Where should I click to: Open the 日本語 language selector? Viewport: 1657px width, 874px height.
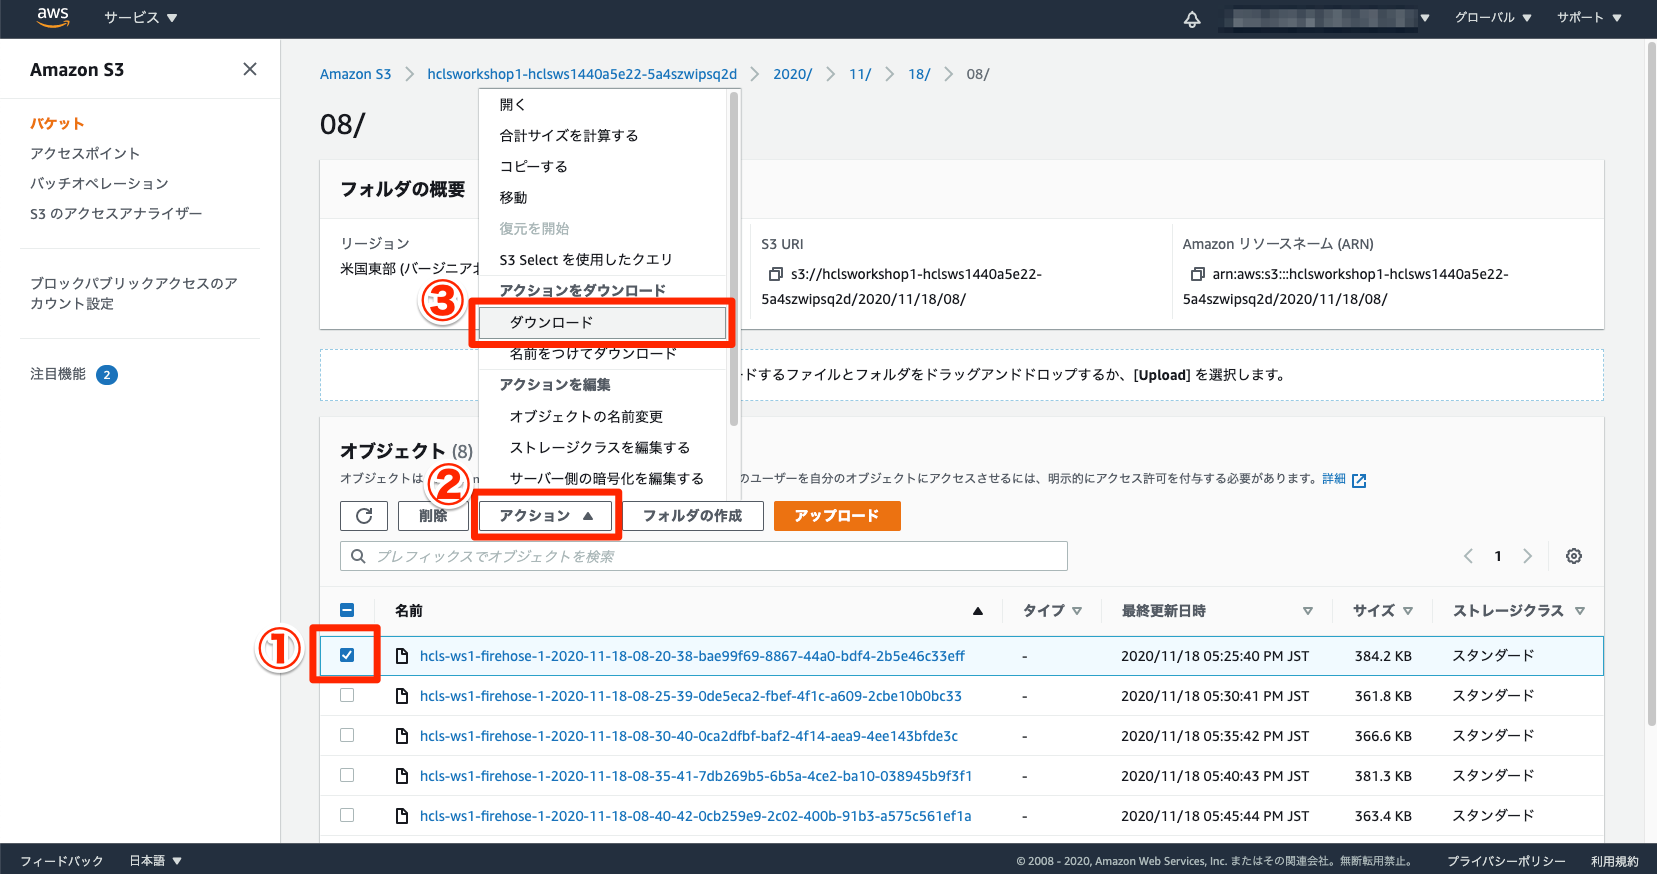pyautogui.click(x=155, y=861)
